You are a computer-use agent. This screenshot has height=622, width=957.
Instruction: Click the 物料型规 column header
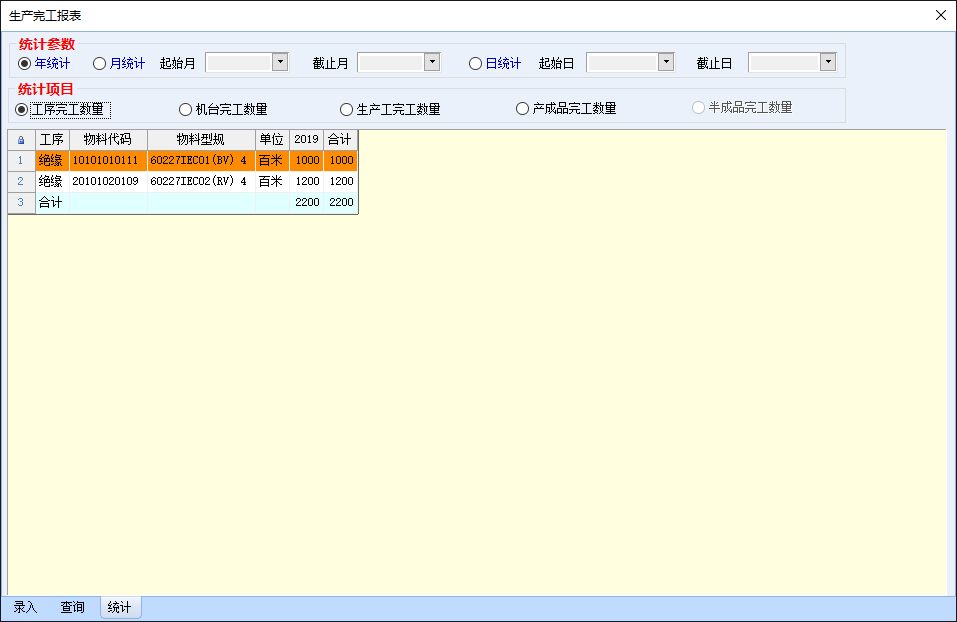coord(201,140)
